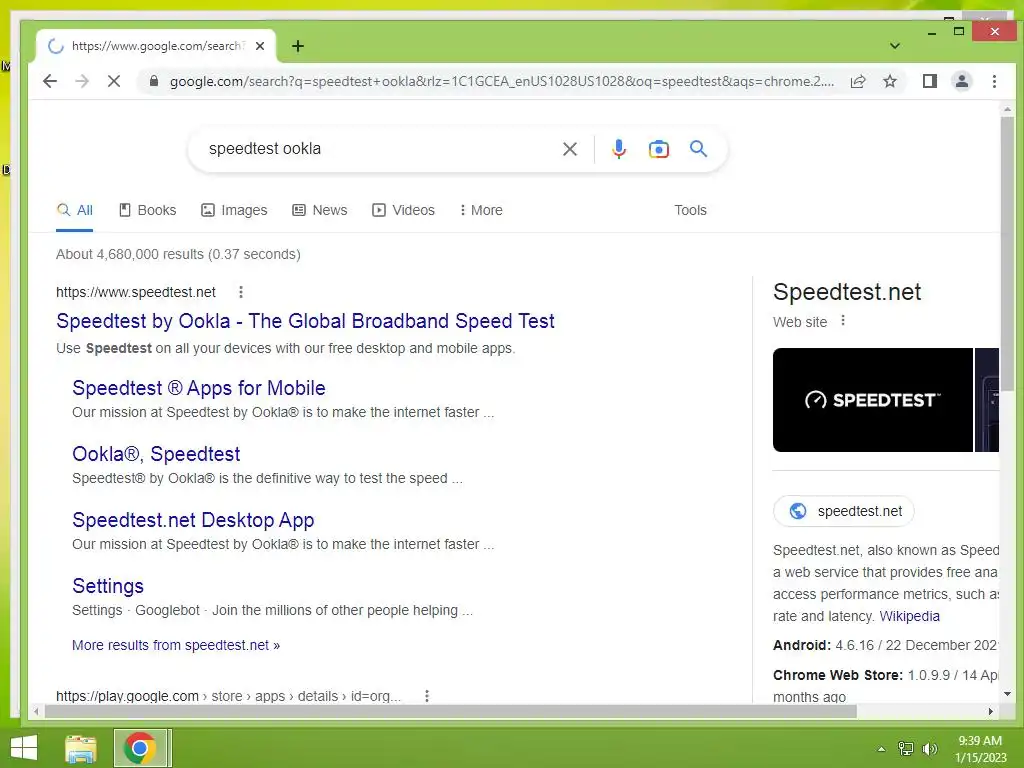
Task: Search by image with the camera
Action: click(x=658, y=149)
